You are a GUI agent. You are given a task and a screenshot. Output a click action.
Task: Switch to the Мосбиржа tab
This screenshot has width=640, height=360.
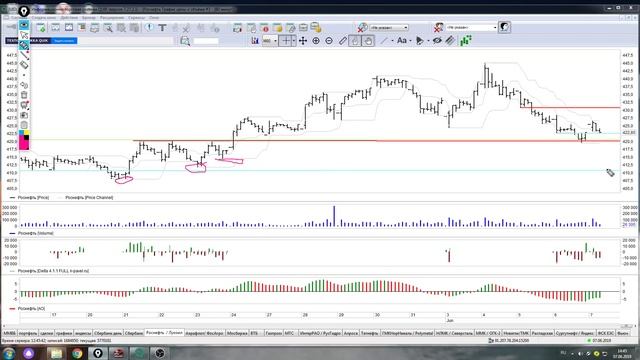(237, 333)
